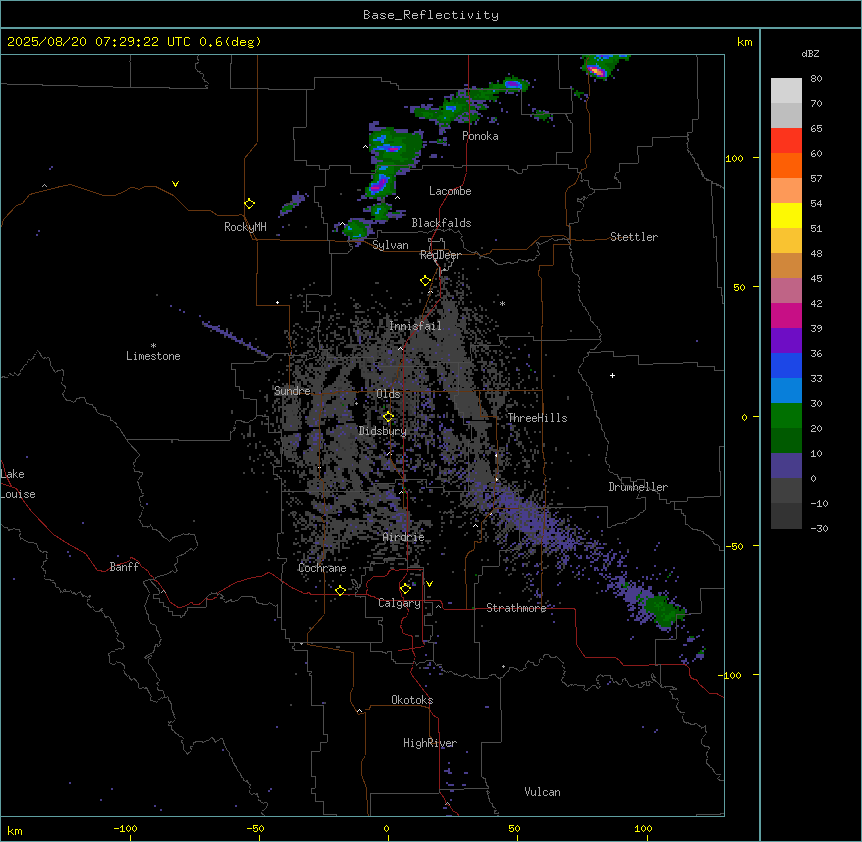Click the Lacombe city label
862x842 pixels.
pos(450,191)
